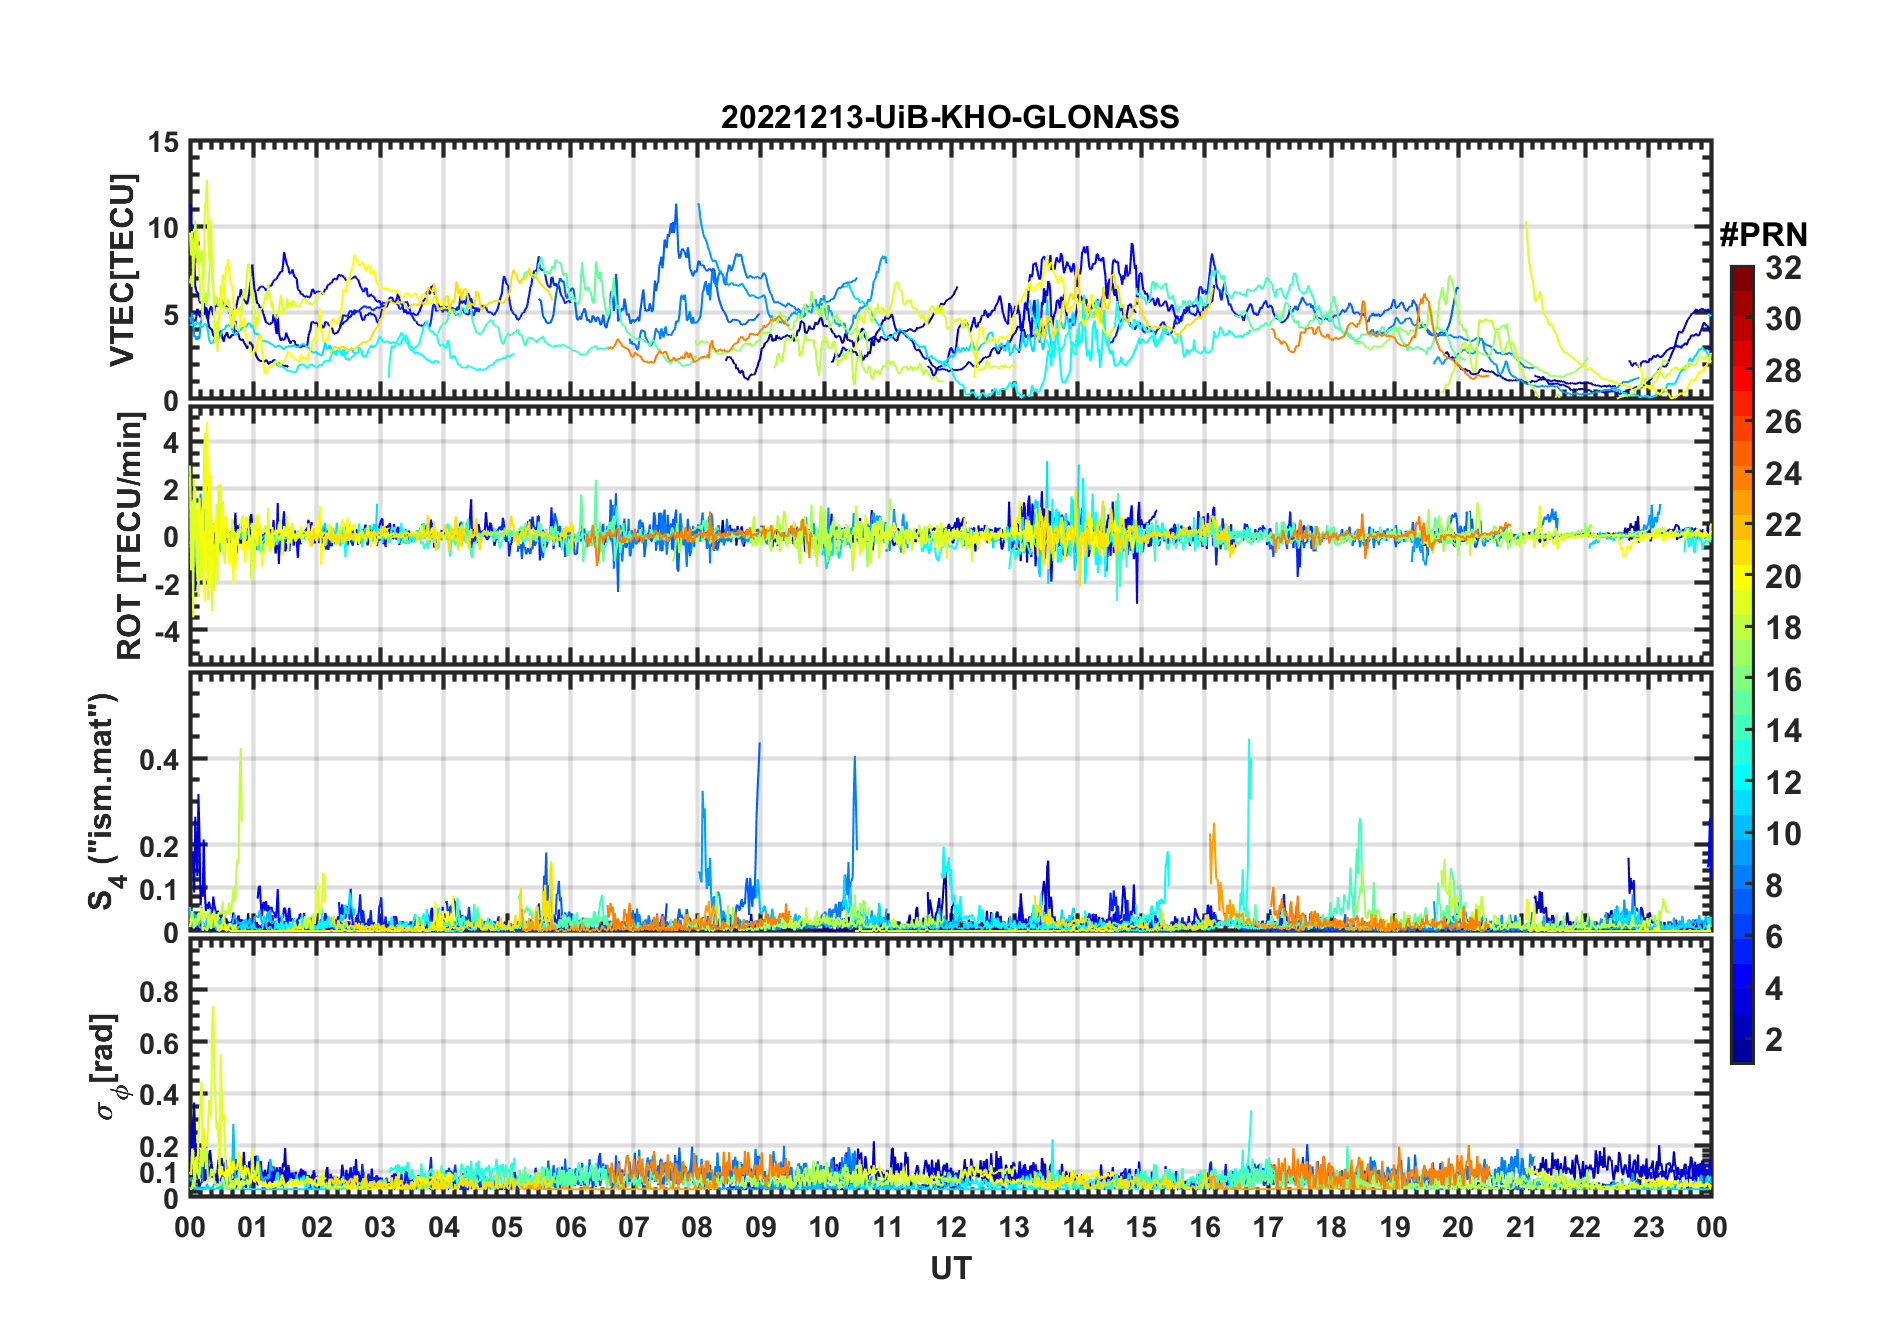Select the "UT" x-axis label
The height and width of the screenshot is (1330, 1902).
[950, 1269]
